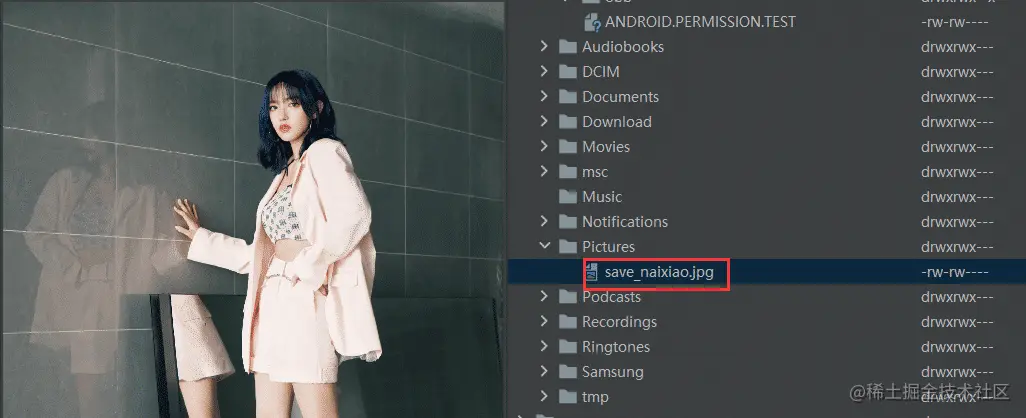Expand the tmp folder chevron
The height and width of the screenshot is (418, 1026).
(544, 396)
